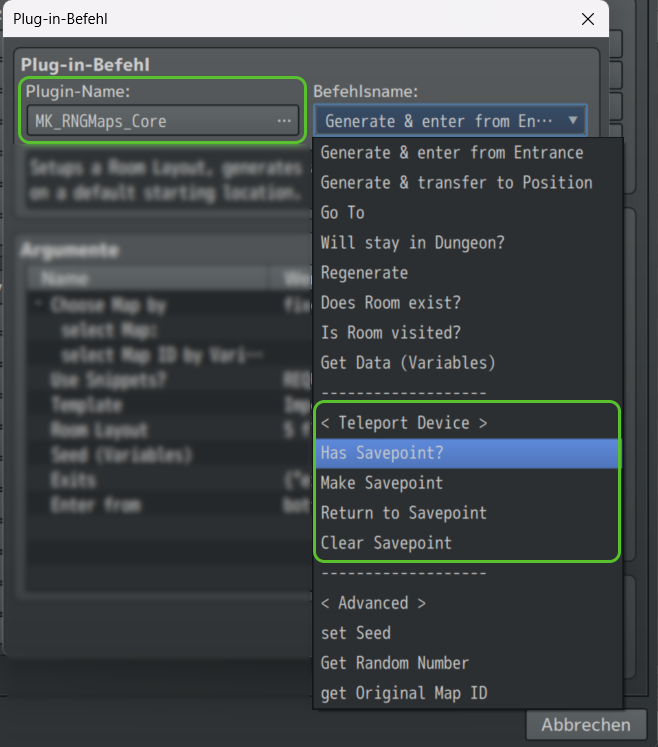This screenshot has width=658, height=747.
Task: Select 'Is Room visited?' entry
Action: click(468, 333)
